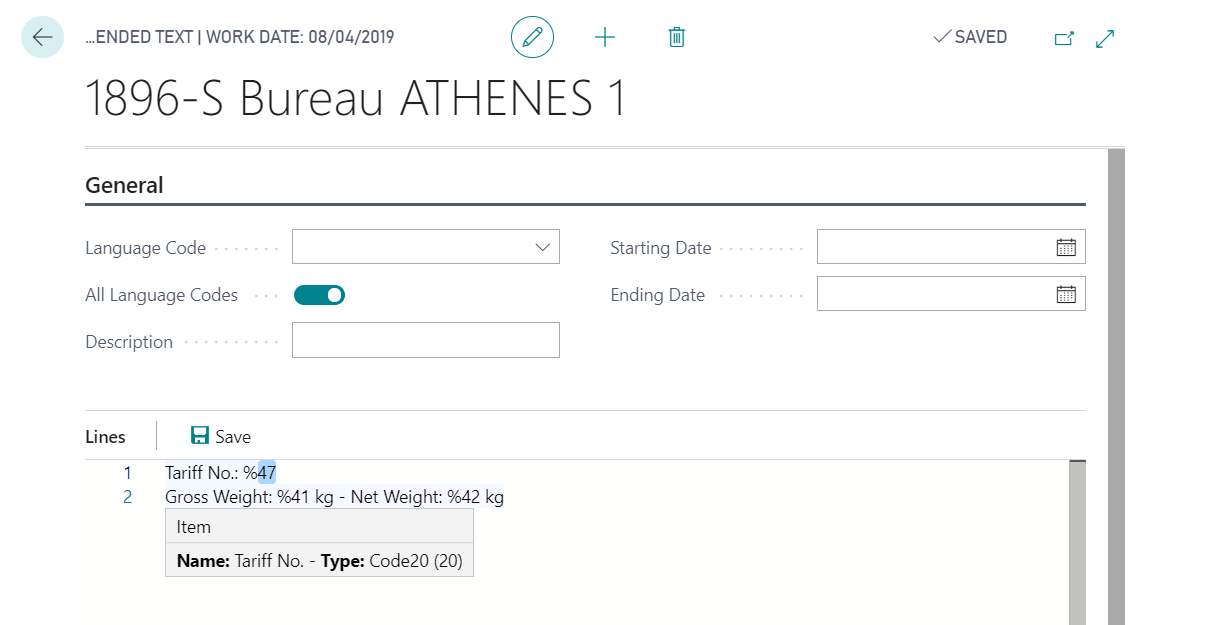Click the pencil edit icon
This screenshot has height=625, width=1208.
(x=532, y=37)
